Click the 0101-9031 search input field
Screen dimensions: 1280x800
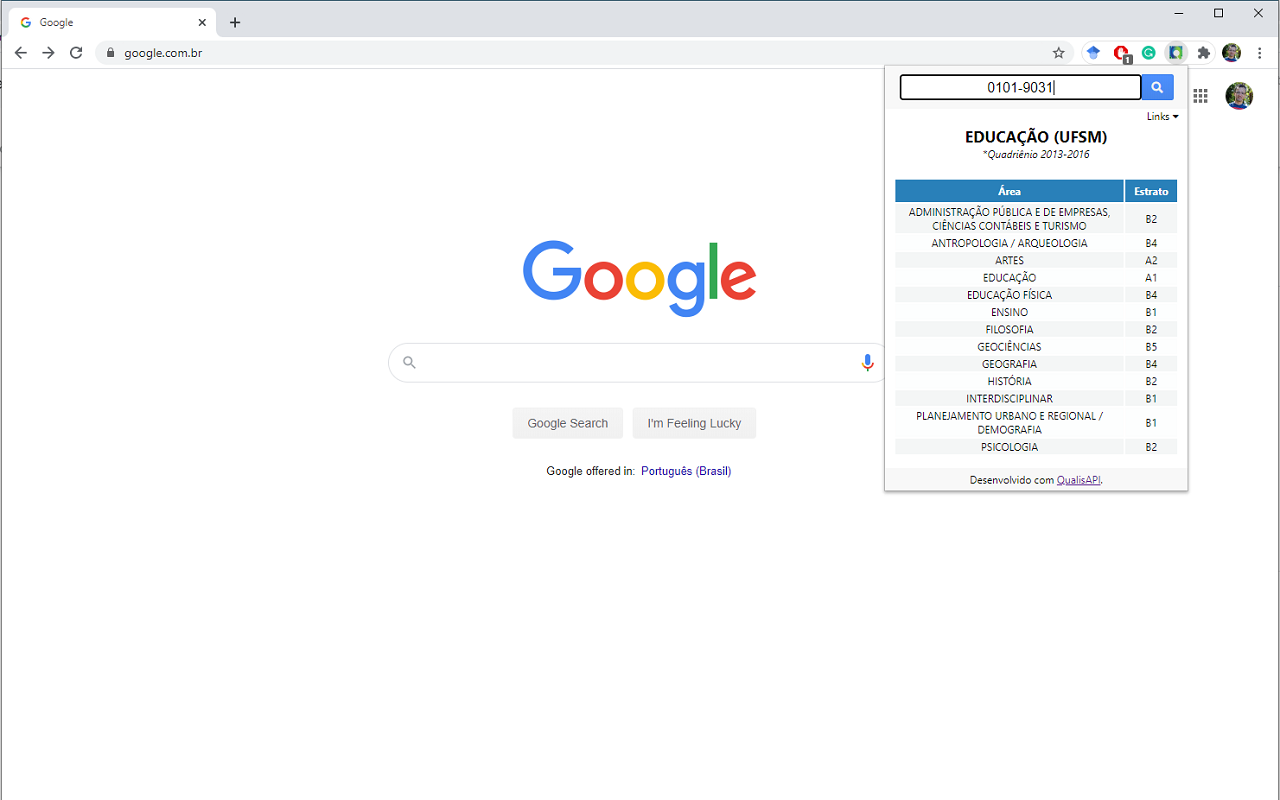(1019, 87)
